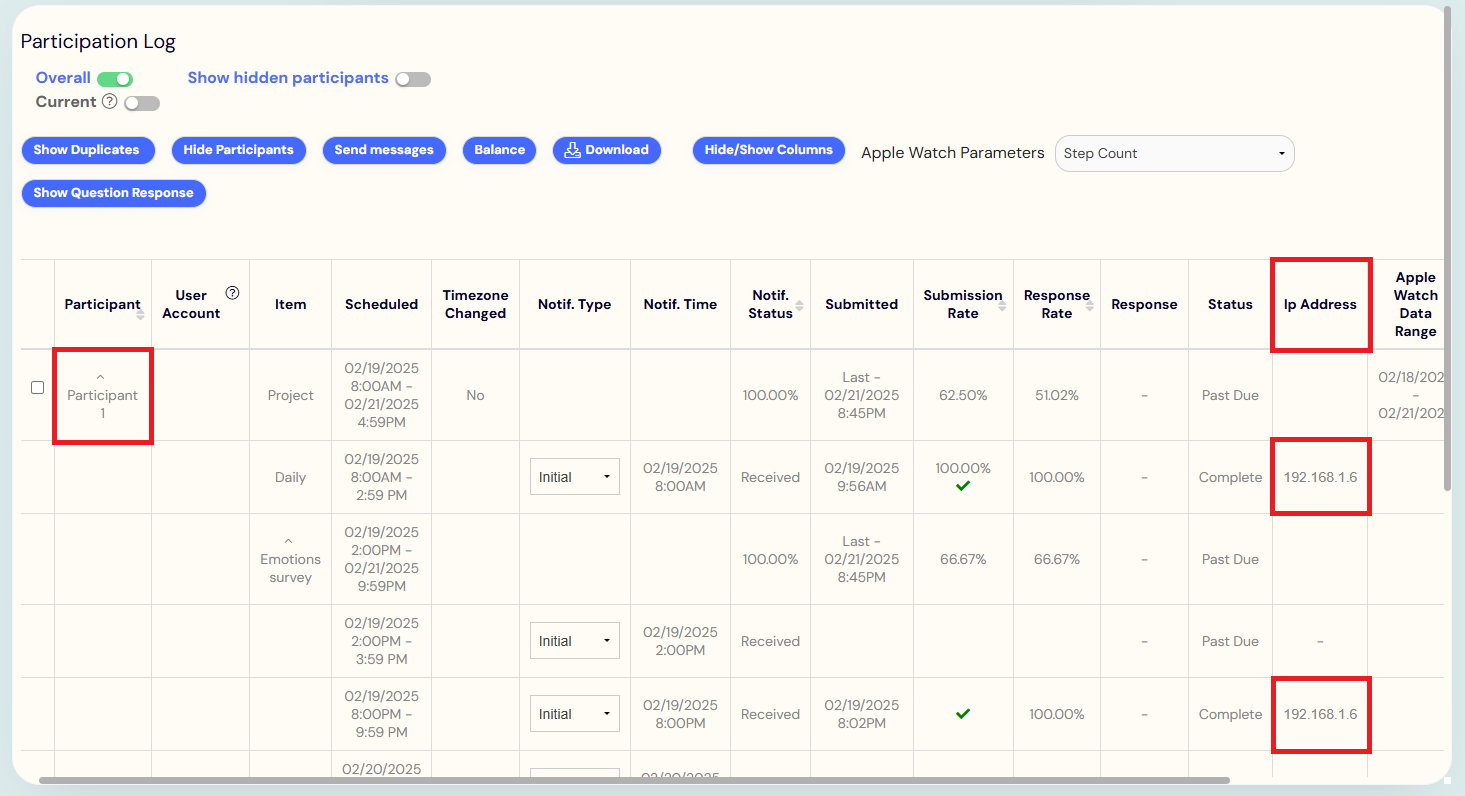Click the No value under Timezone Changed
This screenshot has width=1465, height=796.
[475, 395]
